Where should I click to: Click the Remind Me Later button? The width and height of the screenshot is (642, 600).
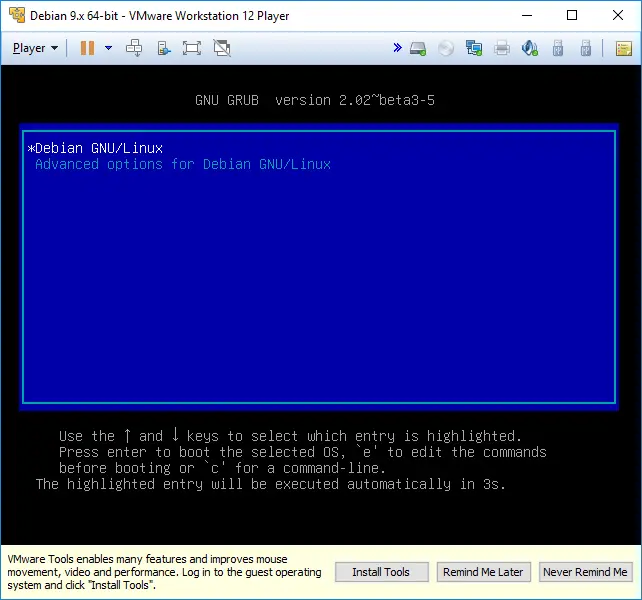point(484,572)
